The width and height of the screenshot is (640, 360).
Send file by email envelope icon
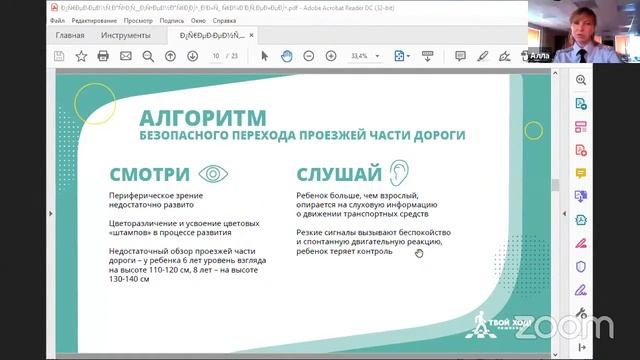tap(126, 56)
